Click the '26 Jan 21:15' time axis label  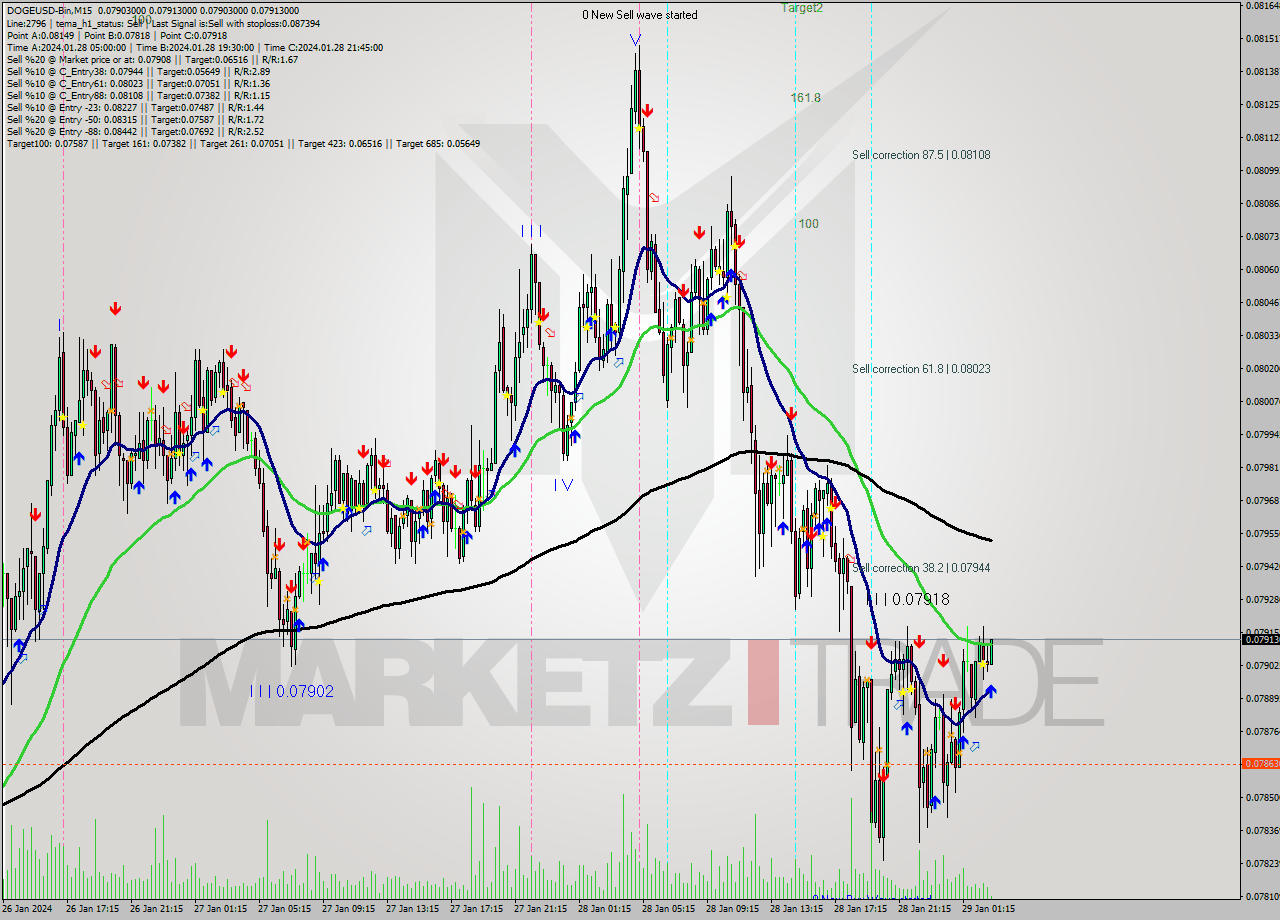(x=156, y=910)
